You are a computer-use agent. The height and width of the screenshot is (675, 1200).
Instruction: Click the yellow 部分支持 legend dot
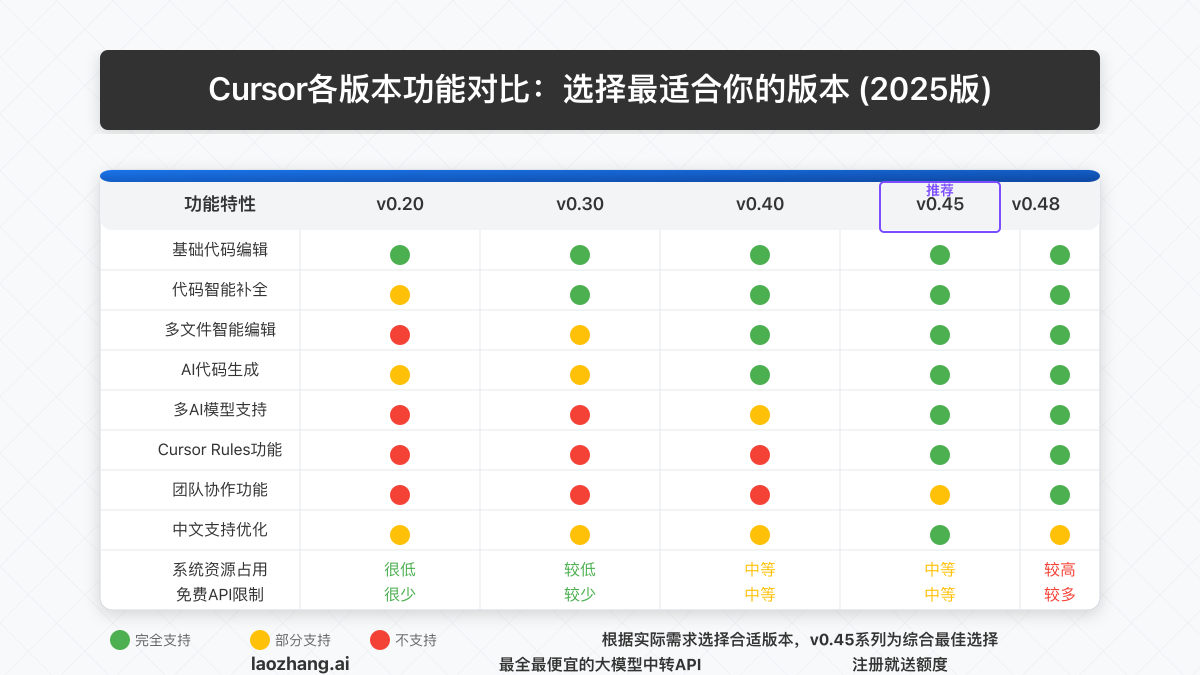(260, 640)
